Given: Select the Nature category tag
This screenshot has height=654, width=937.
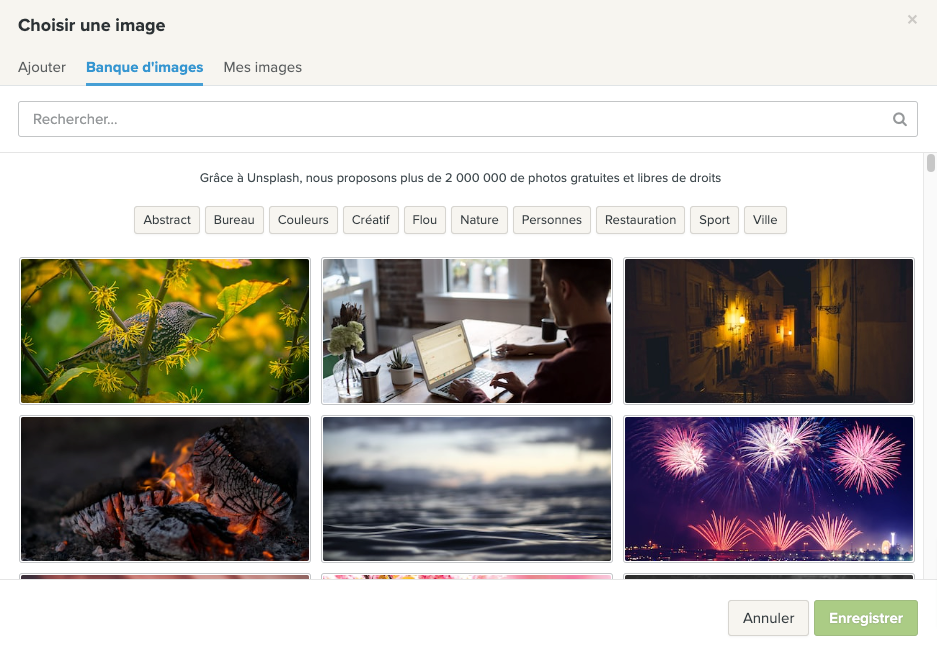Looking at the screenshot, I should click(x=479, y=220).
